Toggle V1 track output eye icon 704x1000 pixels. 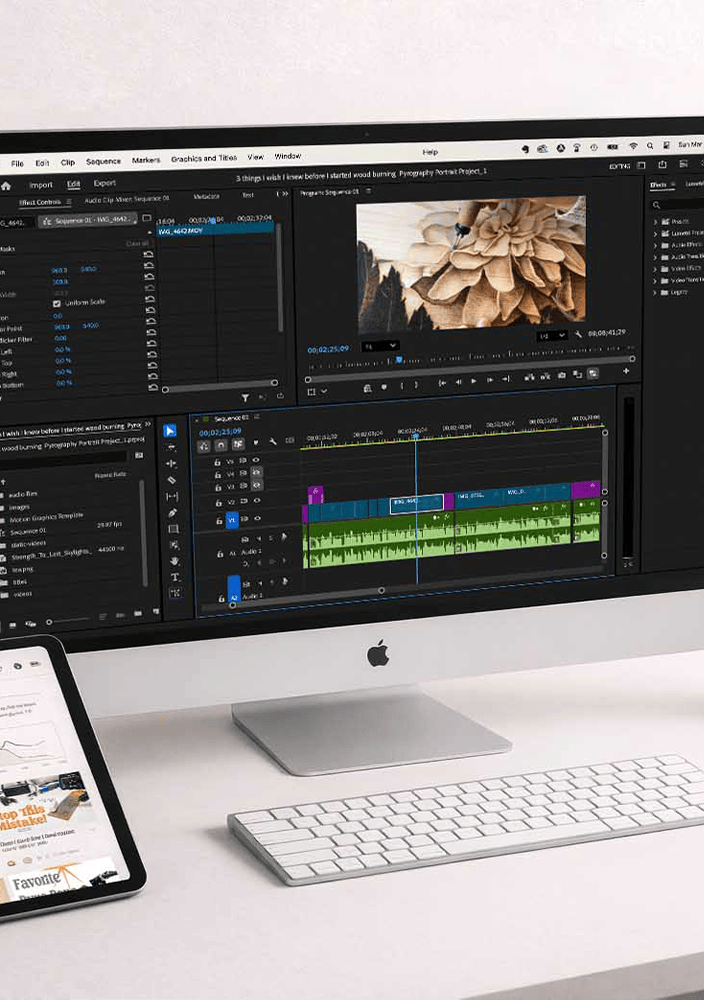[258, 518]
